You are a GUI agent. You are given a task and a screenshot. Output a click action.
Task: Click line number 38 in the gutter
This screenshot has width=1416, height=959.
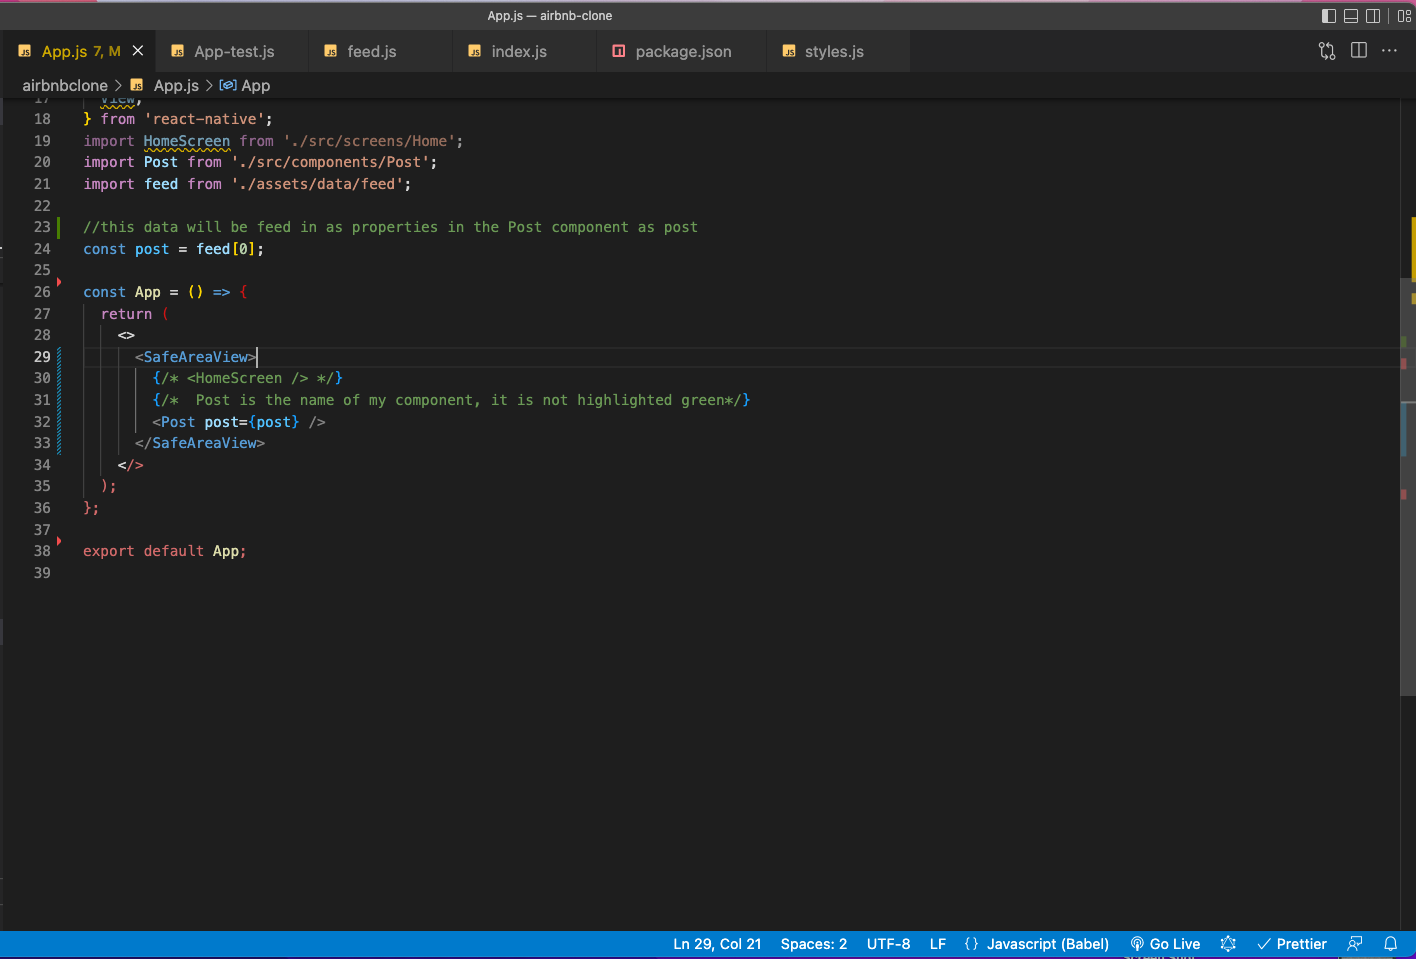click(42, 551)
